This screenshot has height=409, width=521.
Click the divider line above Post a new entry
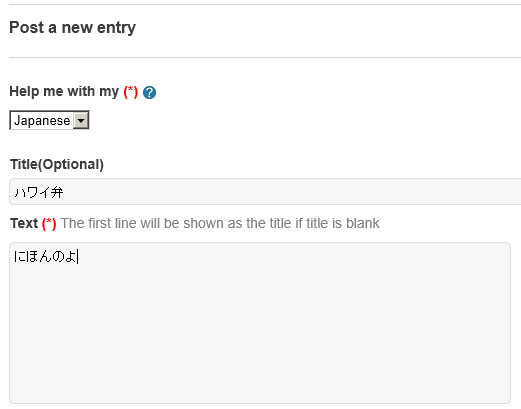point(265,5)
